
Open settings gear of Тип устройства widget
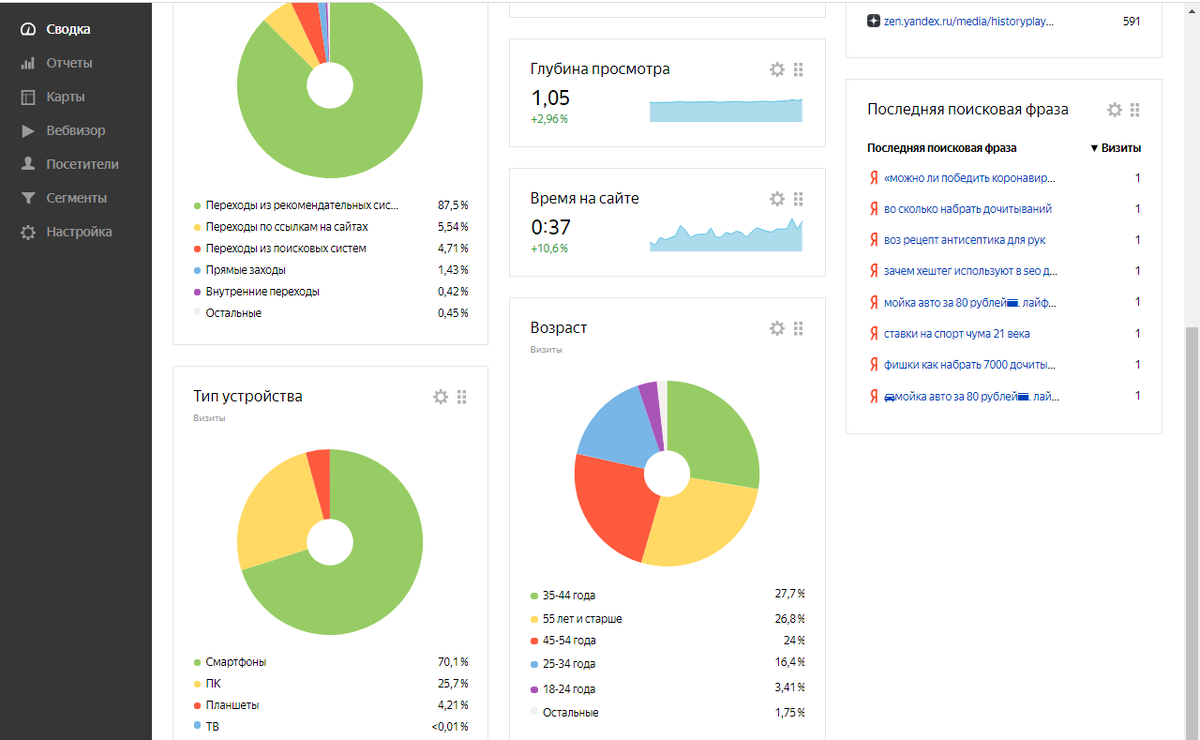coord(440,396)
